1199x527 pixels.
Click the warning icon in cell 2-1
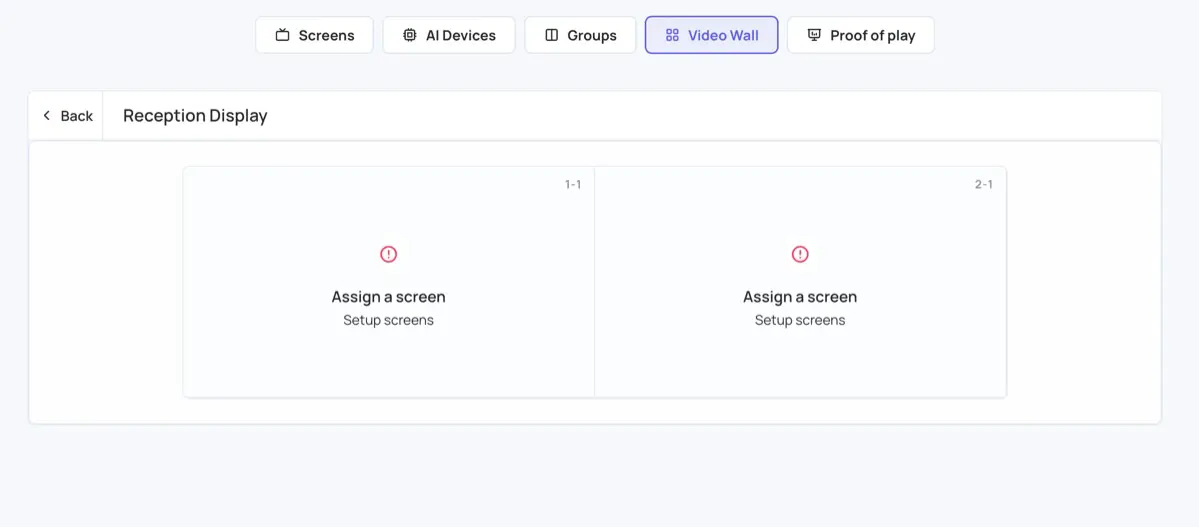[800, 254]
